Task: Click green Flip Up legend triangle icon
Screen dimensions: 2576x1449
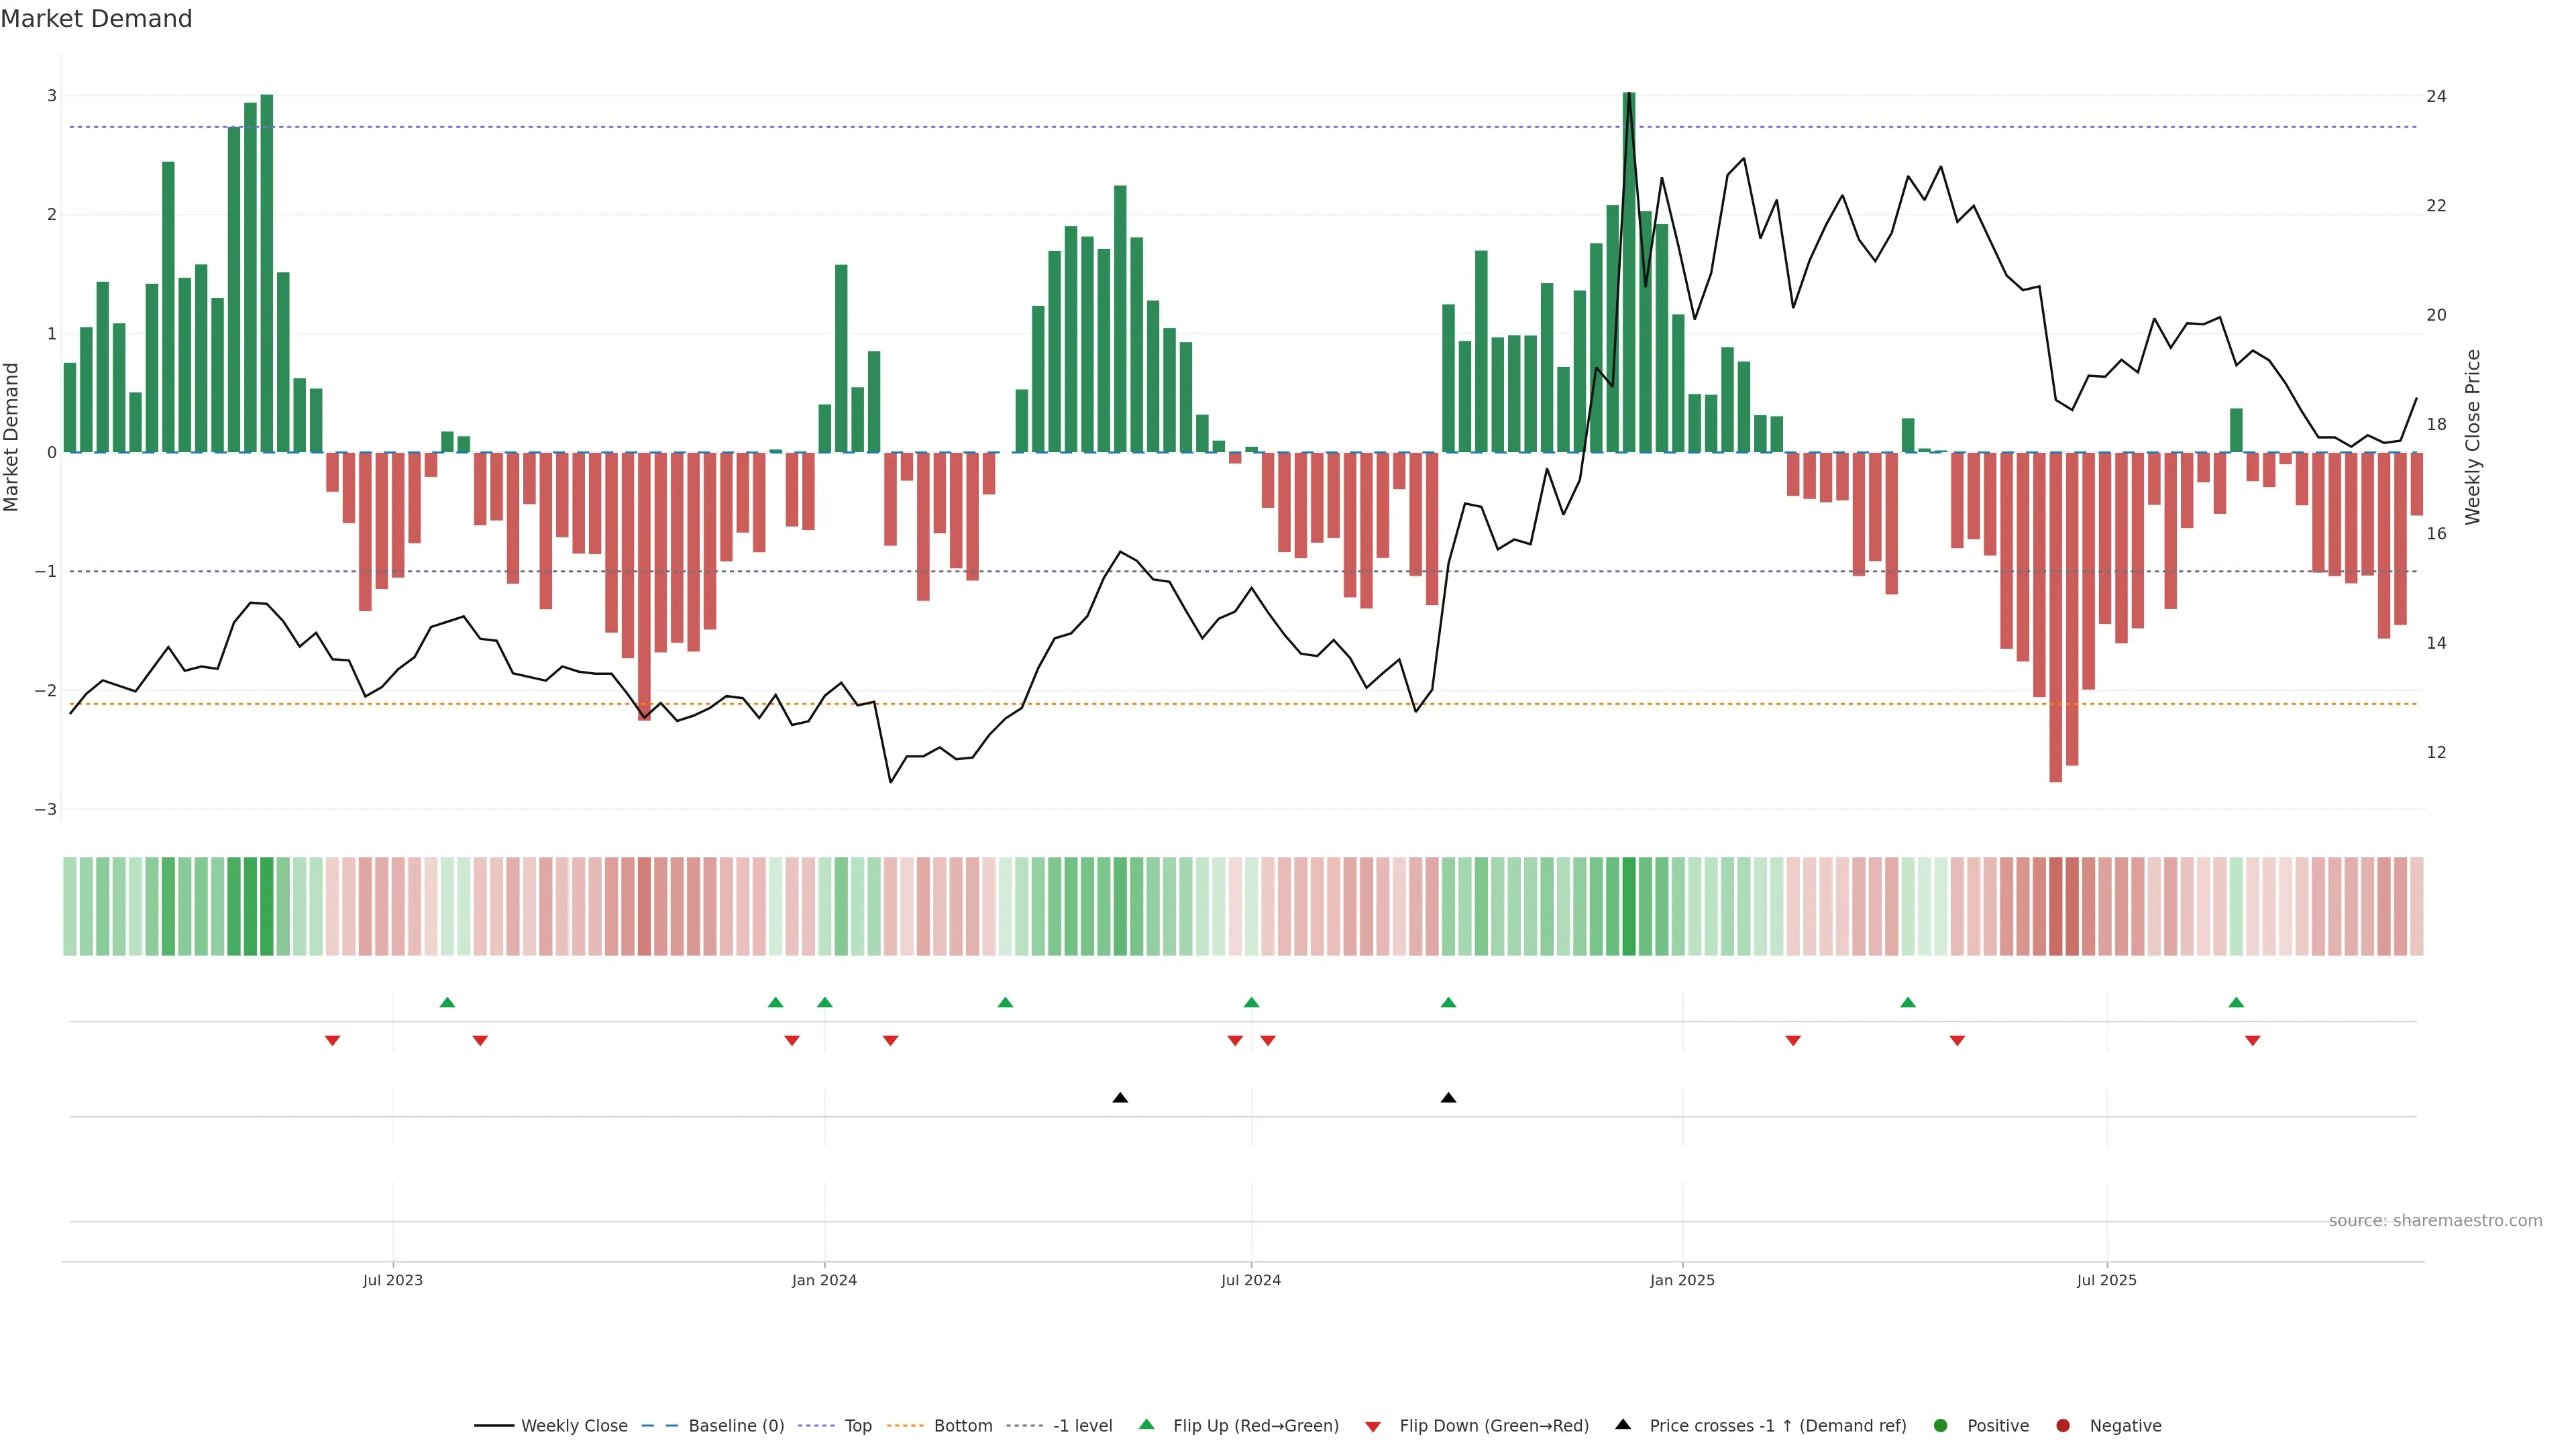Action: 1147,1425
